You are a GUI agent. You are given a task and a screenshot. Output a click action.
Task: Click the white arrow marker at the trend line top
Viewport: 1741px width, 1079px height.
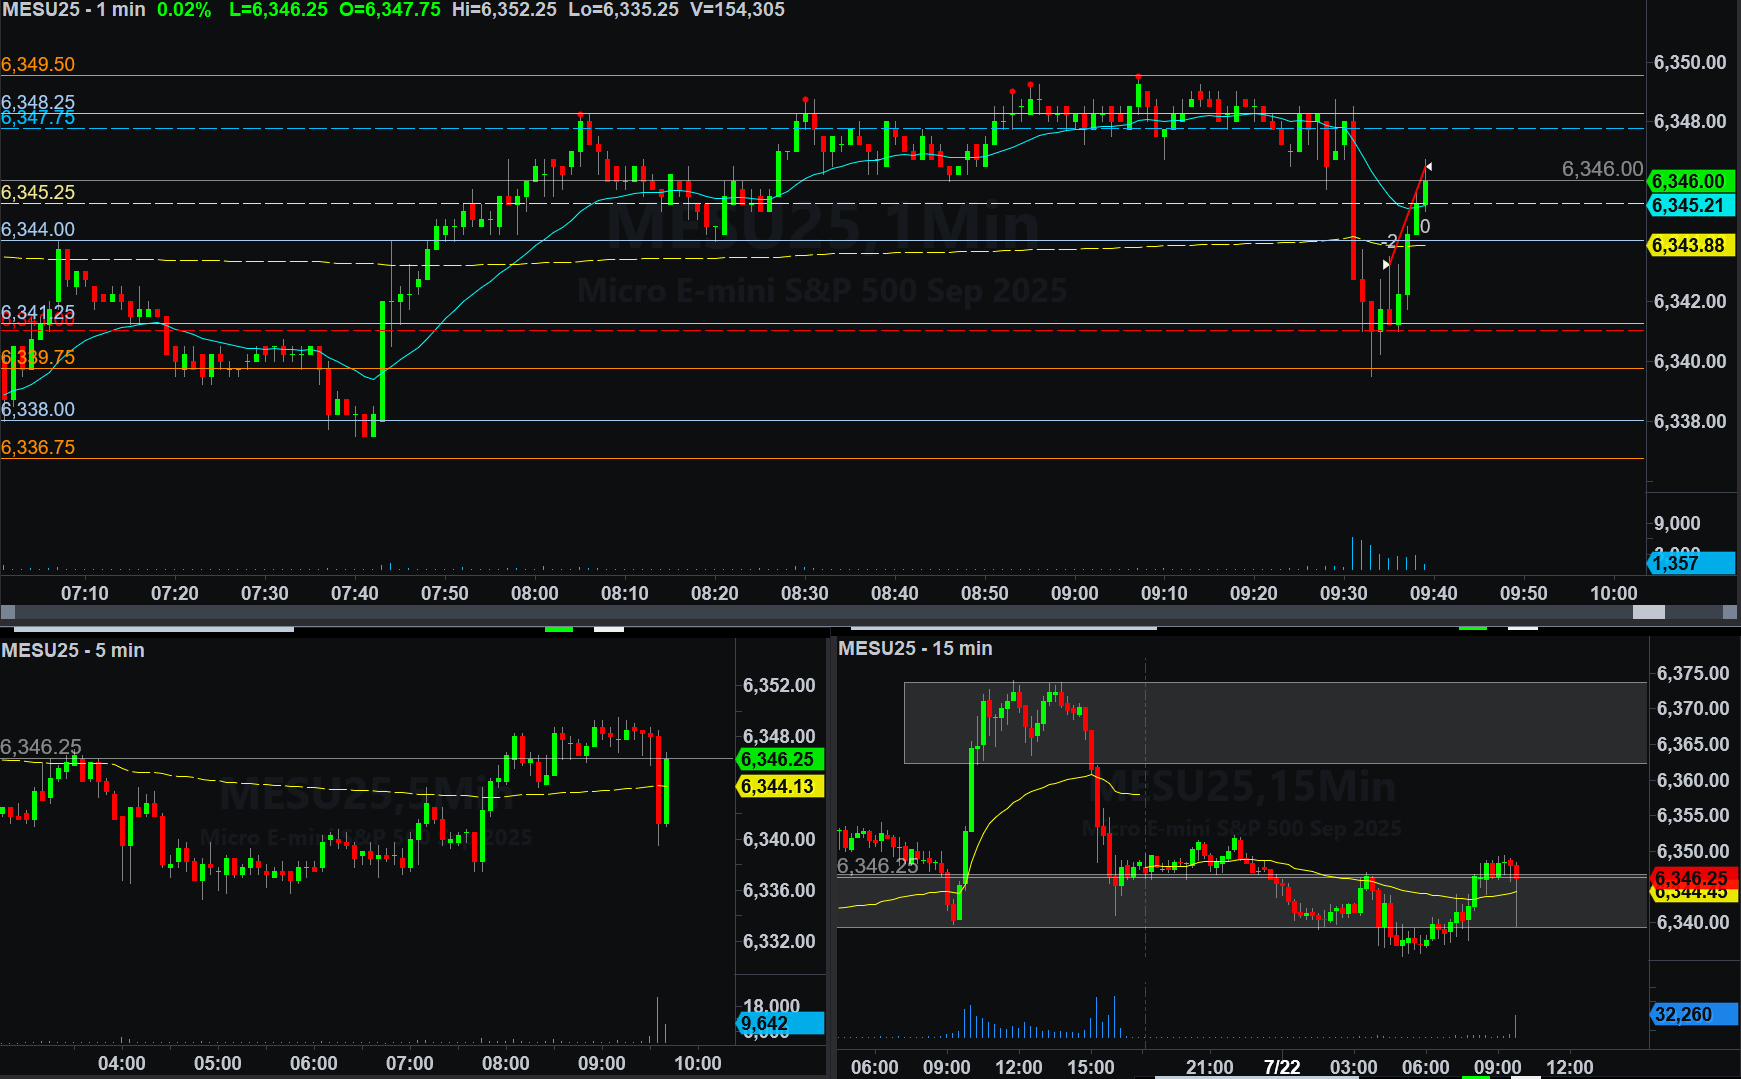pyautogui.click(x=1428, y=166)
